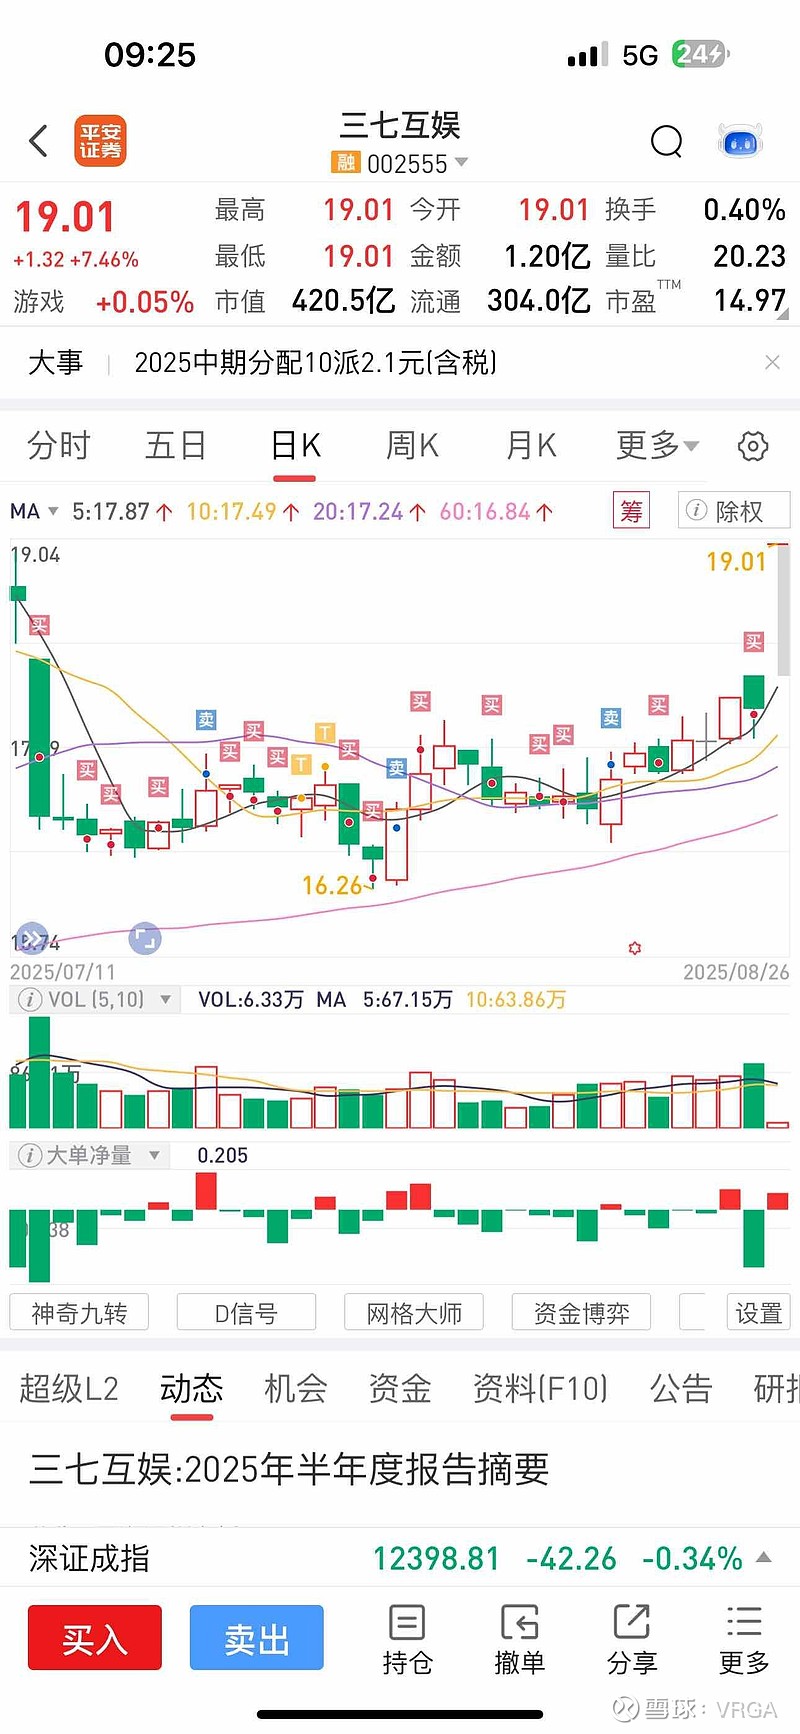
Task: Tap the 16.26 low-price label on chart
Action: [332, 885]
